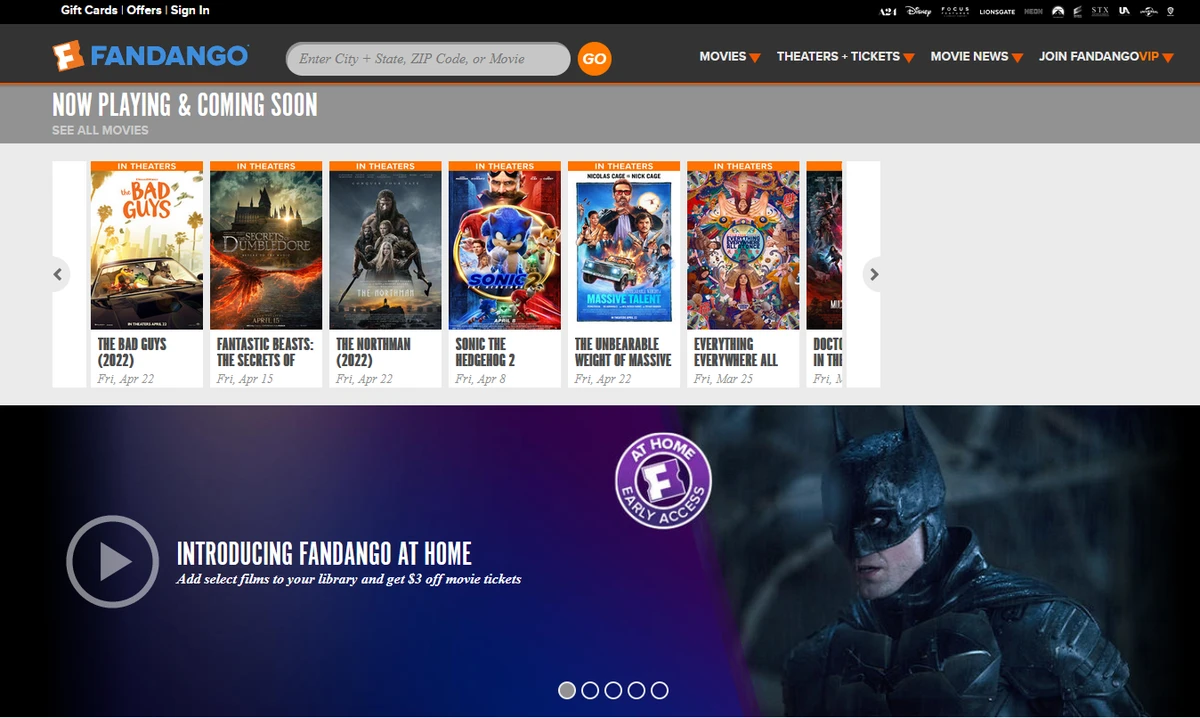Click Everything Everywhere All title text

click(x=736, y=352)
